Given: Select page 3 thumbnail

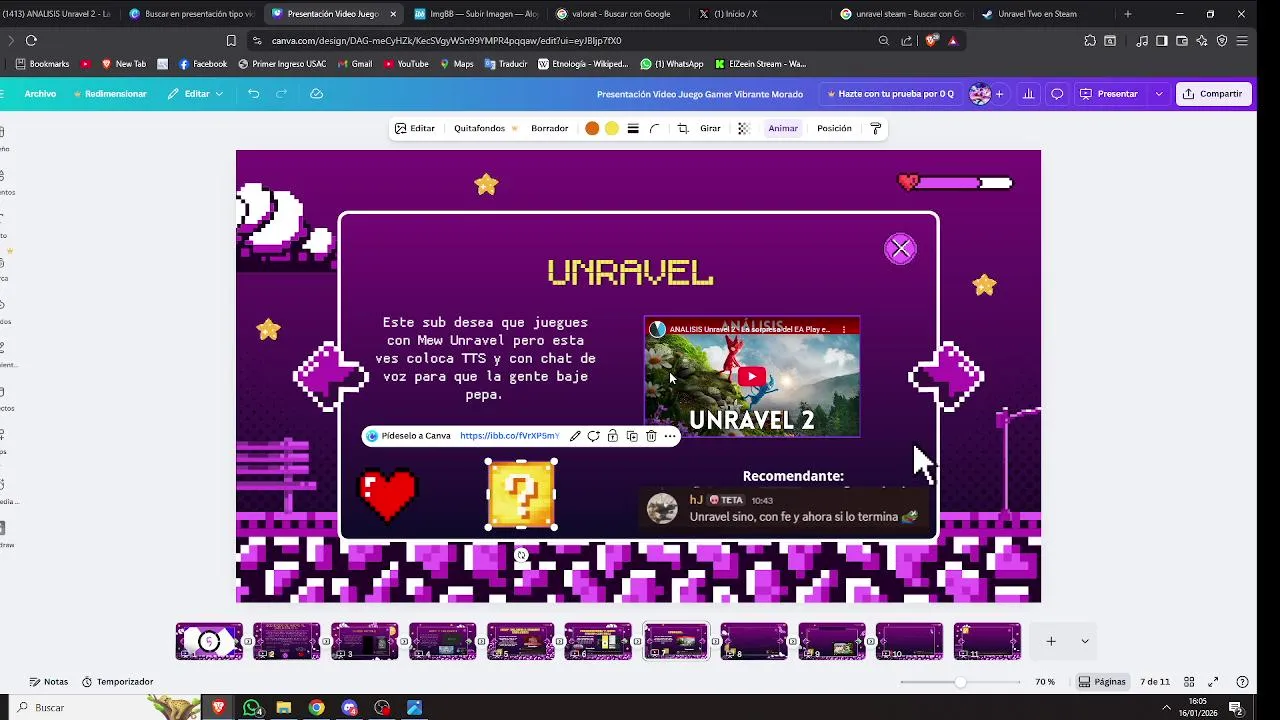Looking at the screenshot, I should coord(365,641).
